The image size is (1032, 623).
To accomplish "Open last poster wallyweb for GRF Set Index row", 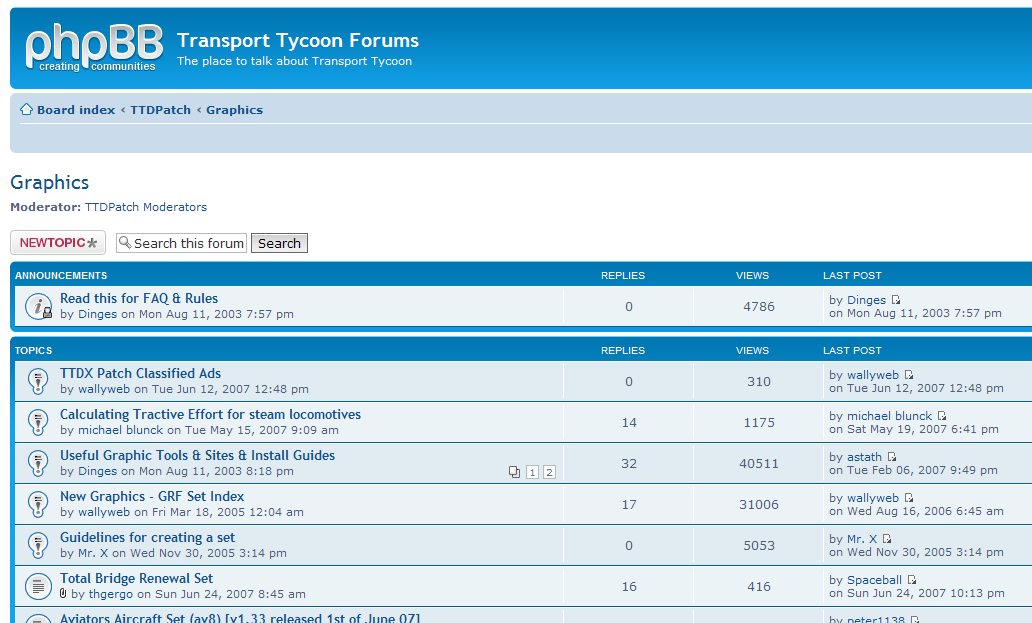I will (873, 498).
